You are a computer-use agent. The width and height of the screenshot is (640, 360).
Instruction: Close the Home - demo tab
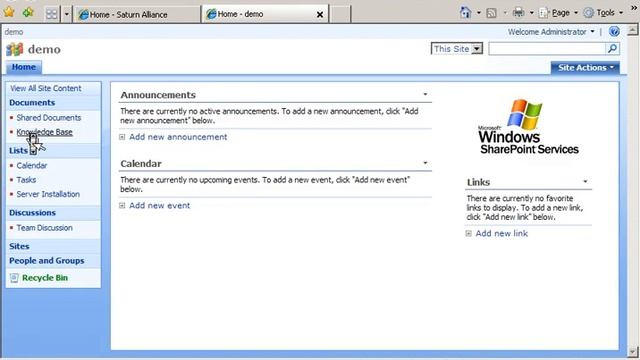click(320, 15)
